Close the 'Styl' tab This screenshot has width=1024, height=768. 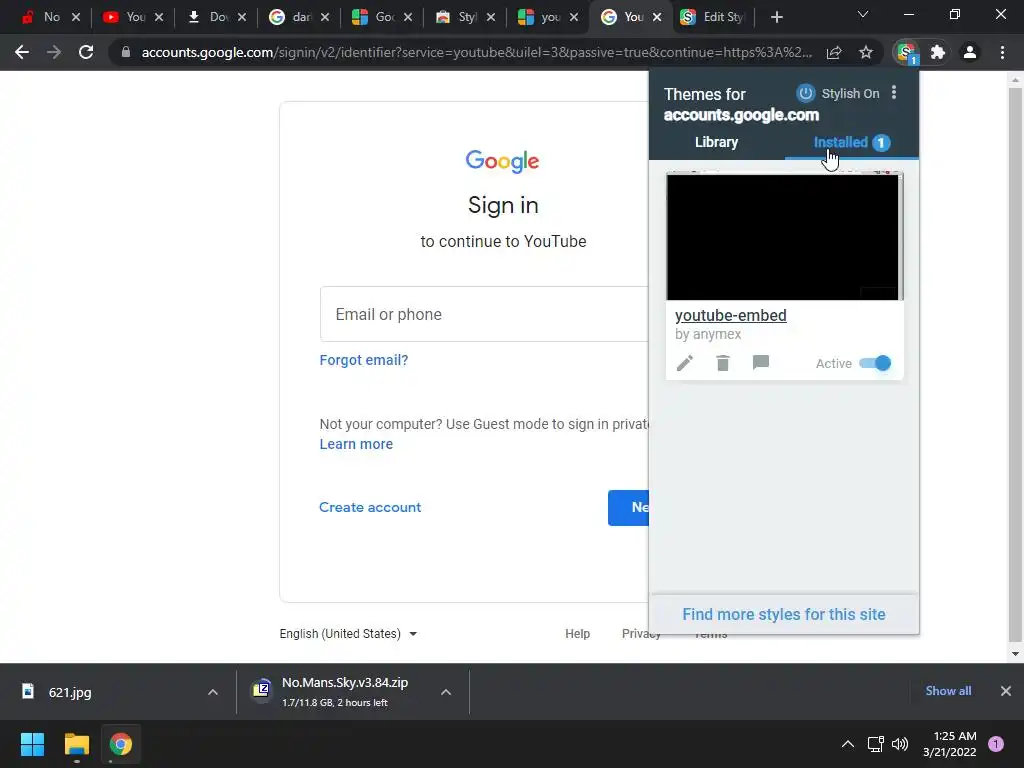point(491,17)
